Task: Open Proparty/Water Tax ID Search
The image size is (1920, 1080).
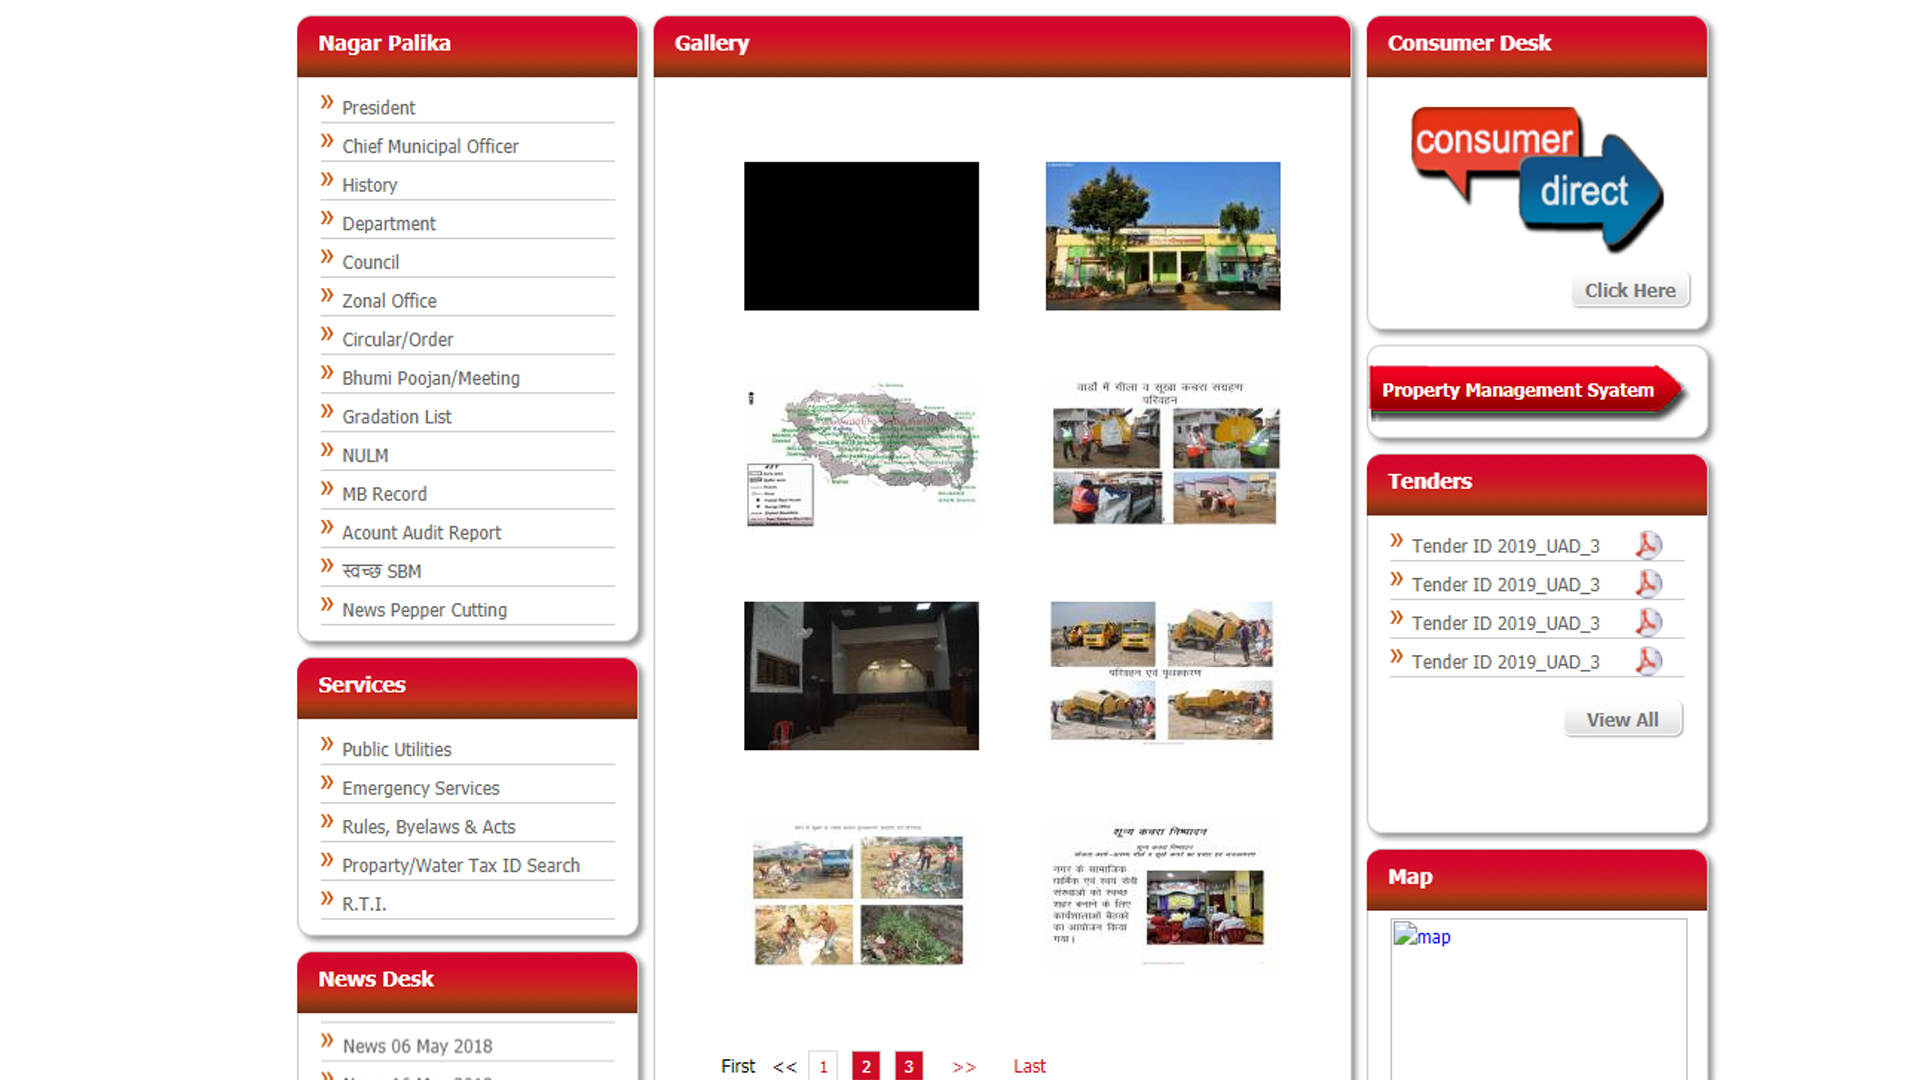Action: (x=460, y=866)
